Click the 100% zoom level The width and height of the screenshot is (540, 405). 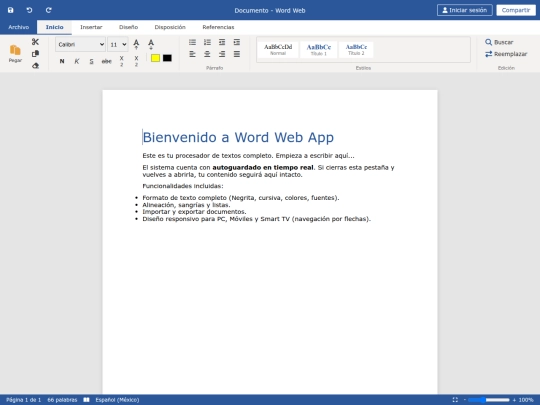click(526, 400)
